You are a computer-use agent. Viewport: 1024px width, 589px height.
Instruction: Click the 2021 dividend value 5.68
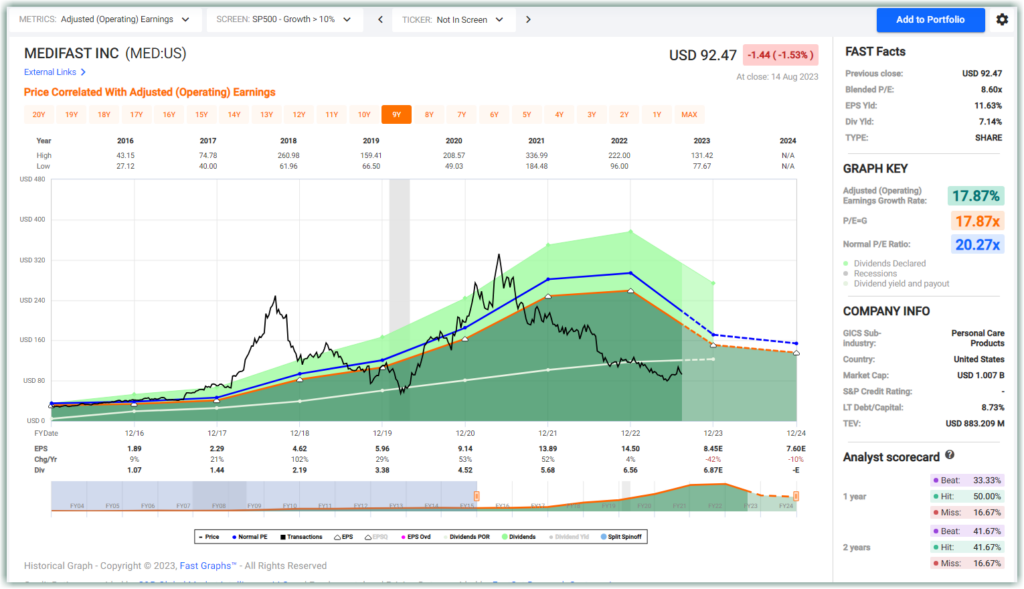(548, 470)
